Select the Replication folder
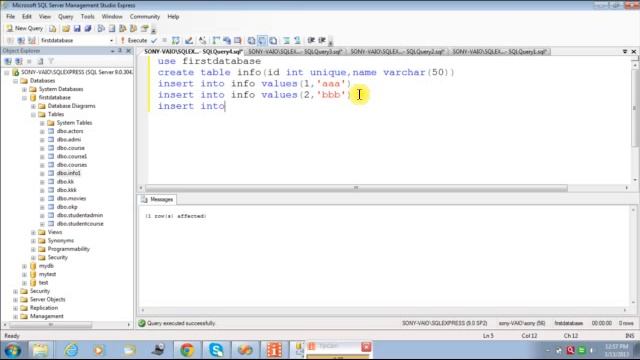 click(44, 308)
